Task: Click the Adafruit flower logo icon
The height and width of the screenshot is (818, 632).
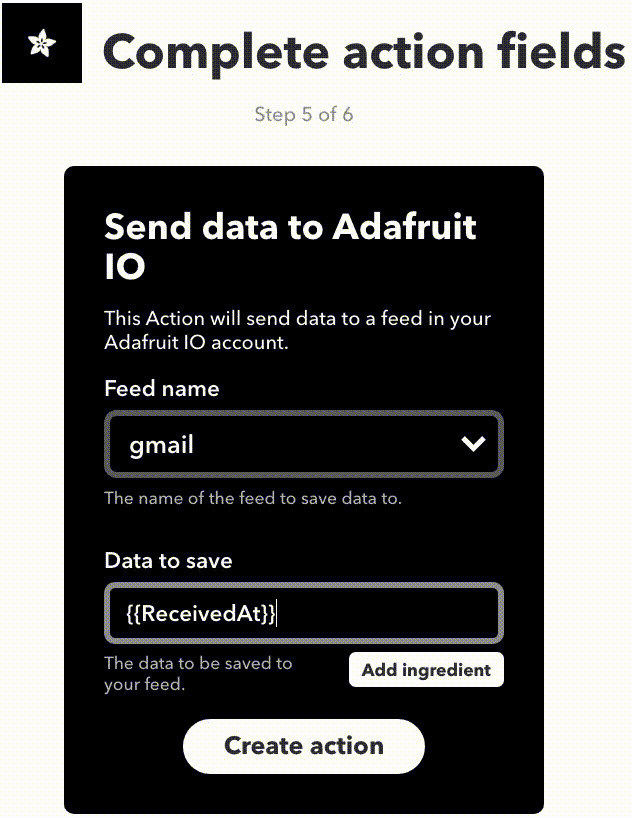Action: [x=42, y=43]
